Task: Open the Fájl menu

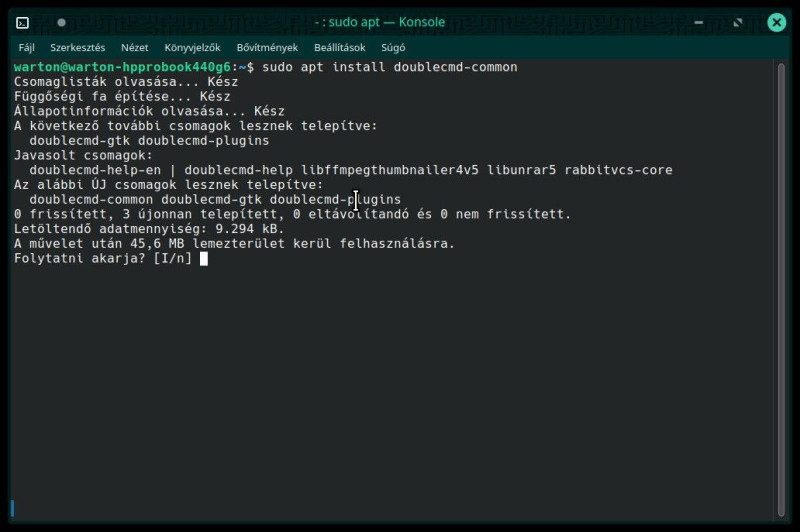Action: click(x=27, y=48)
